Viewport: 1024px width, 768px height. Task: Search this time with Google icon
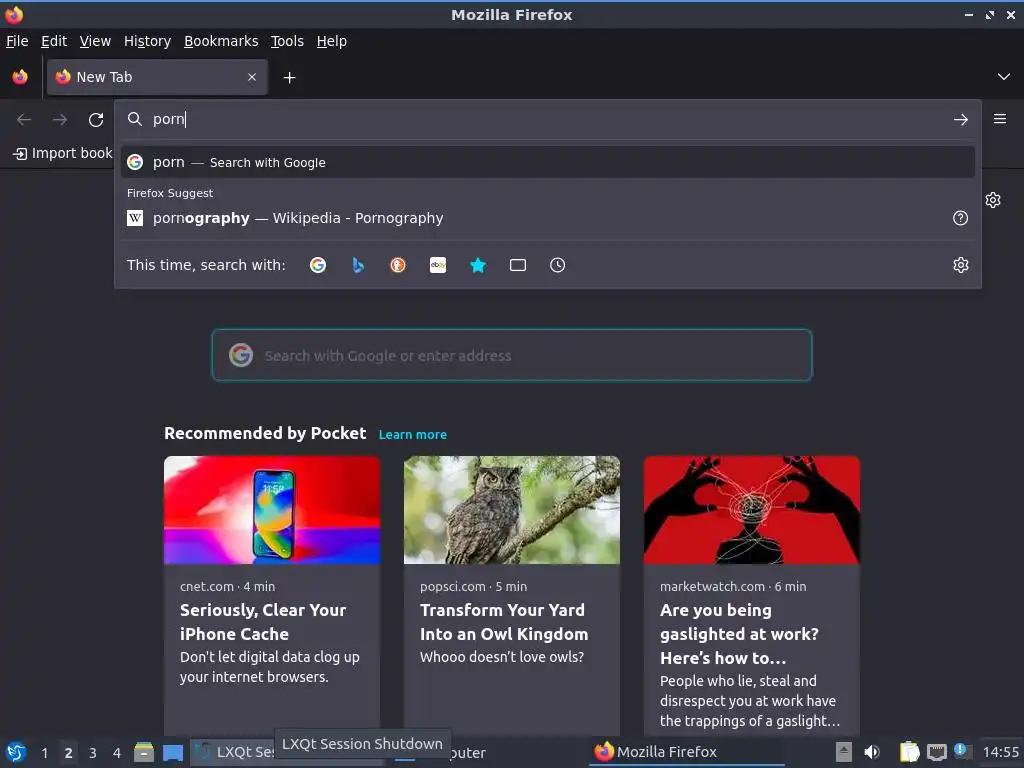(x=318, y=265)
